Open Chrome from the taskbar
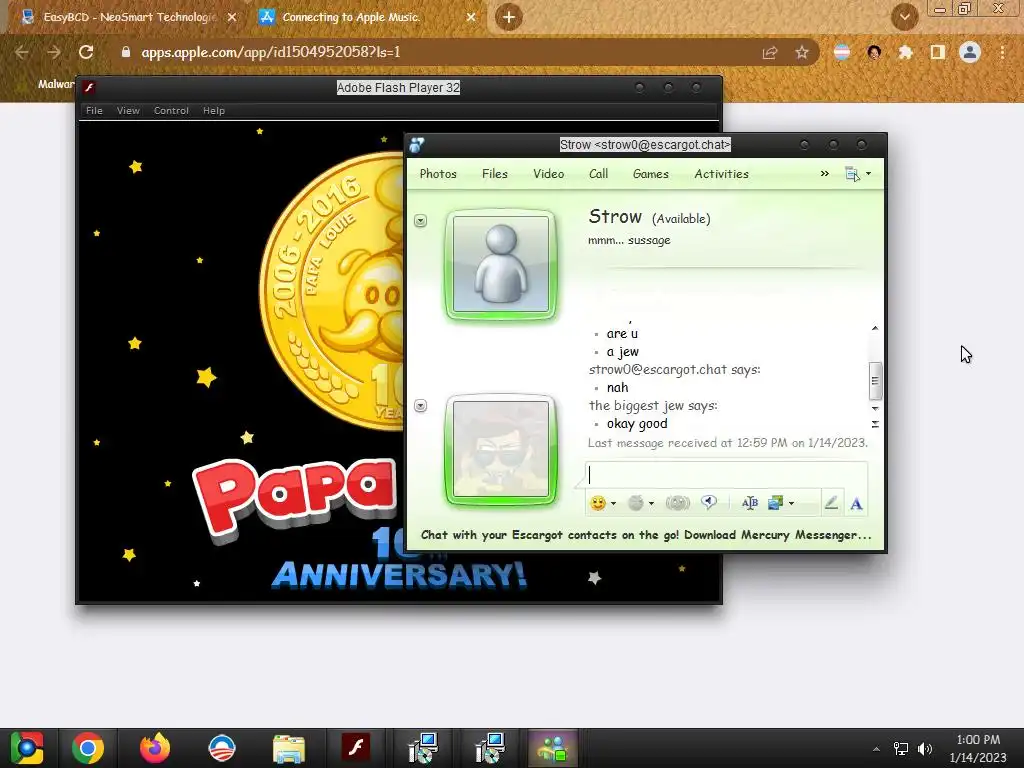 pyautogui.click(x=88, y=748)
